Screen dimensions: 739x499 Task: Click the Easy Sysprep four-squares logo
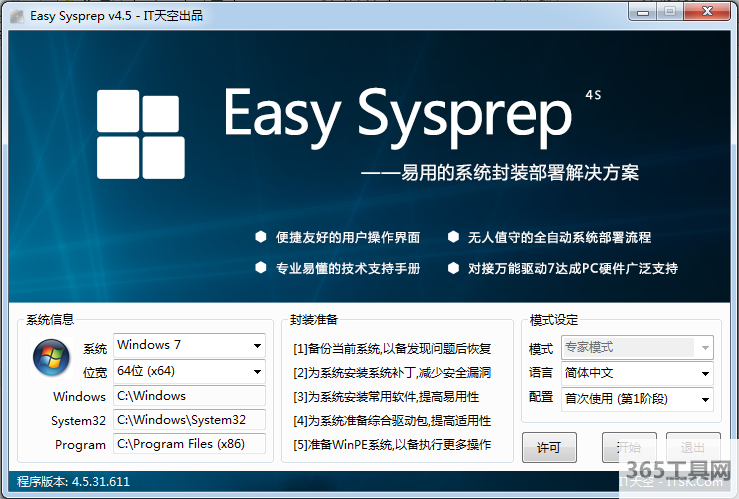[140, 133]
